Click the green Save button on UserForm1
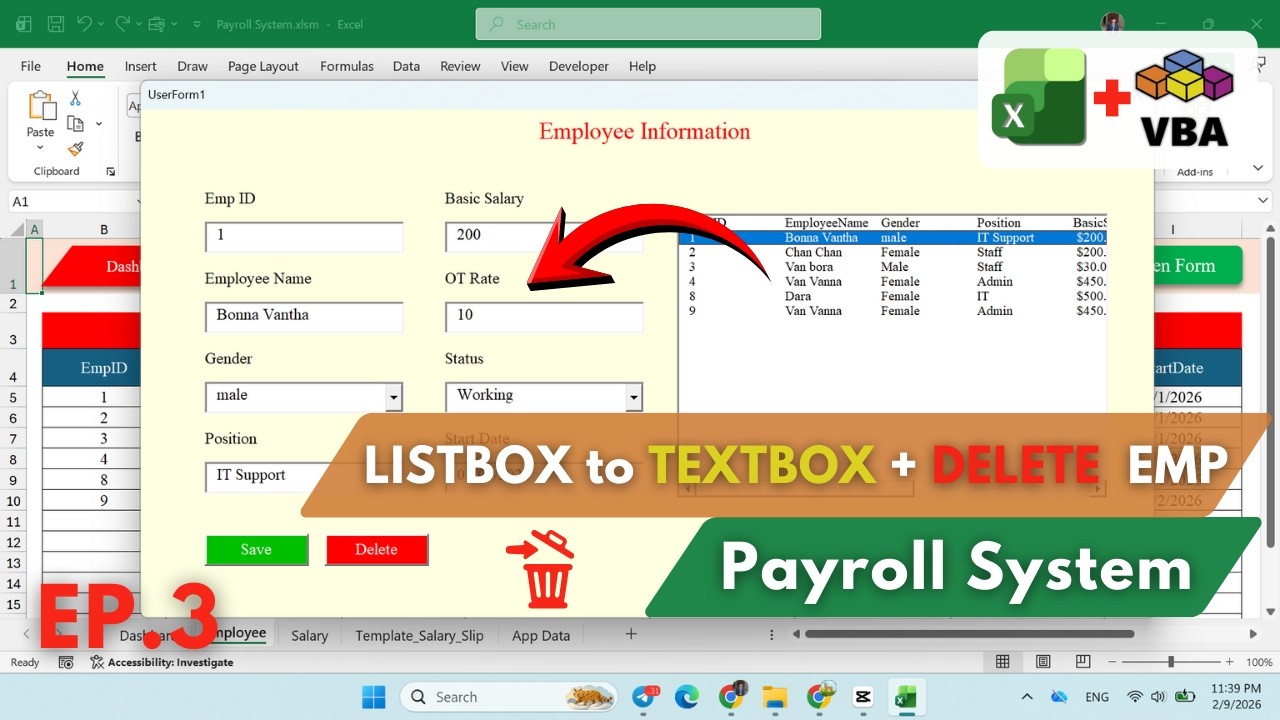This screenshot has height=720, width=1280. point(257,549)
